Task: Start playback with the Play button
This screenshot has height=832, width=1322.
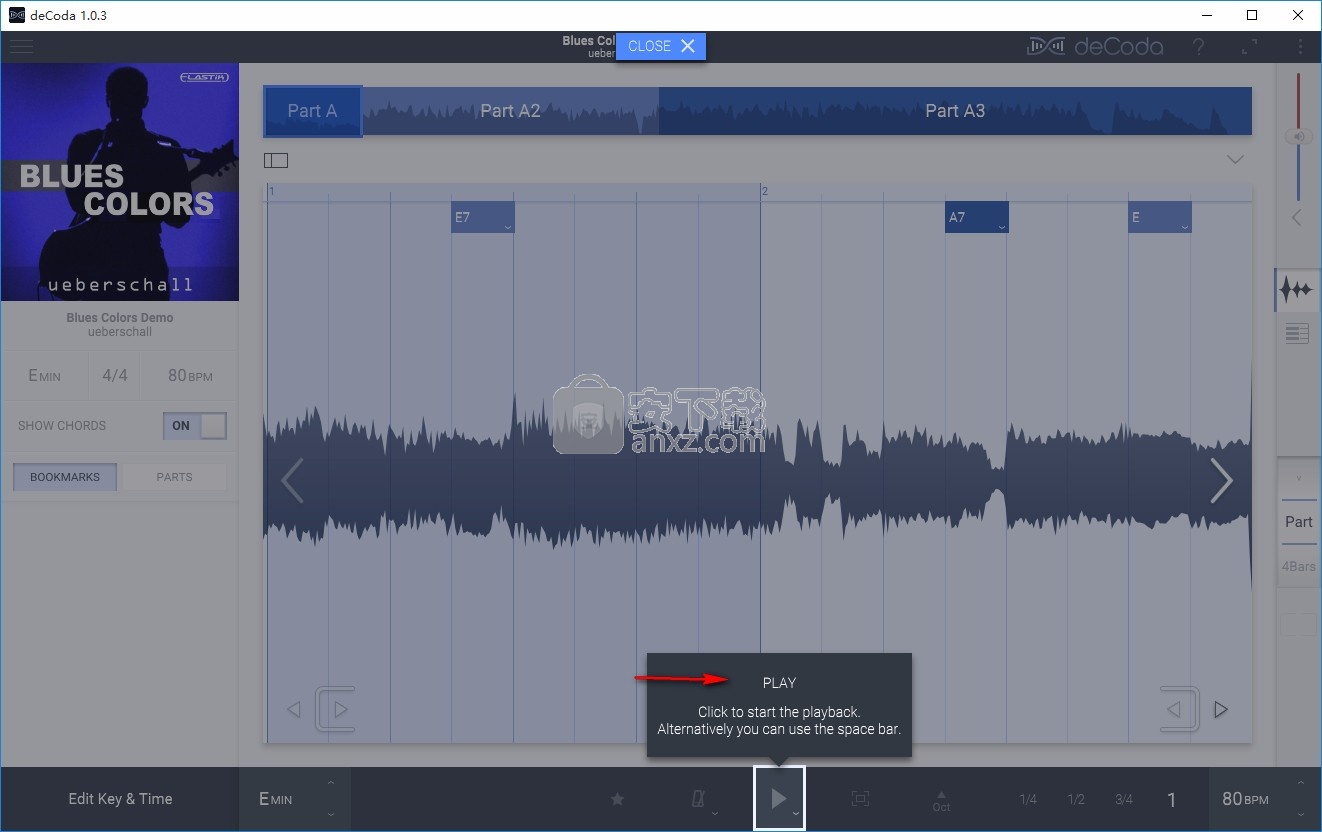Action: [x=779, y=798]
